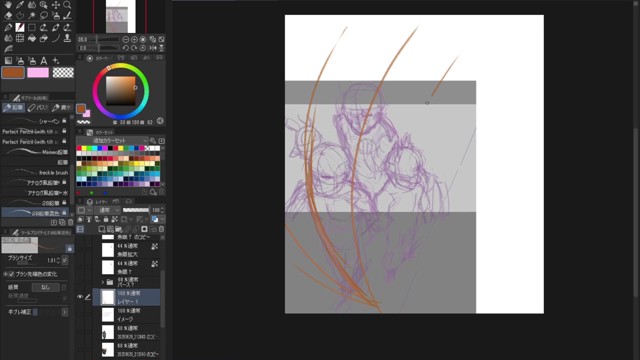Toggle the lock layer icon in layer panel

[106, 219]
